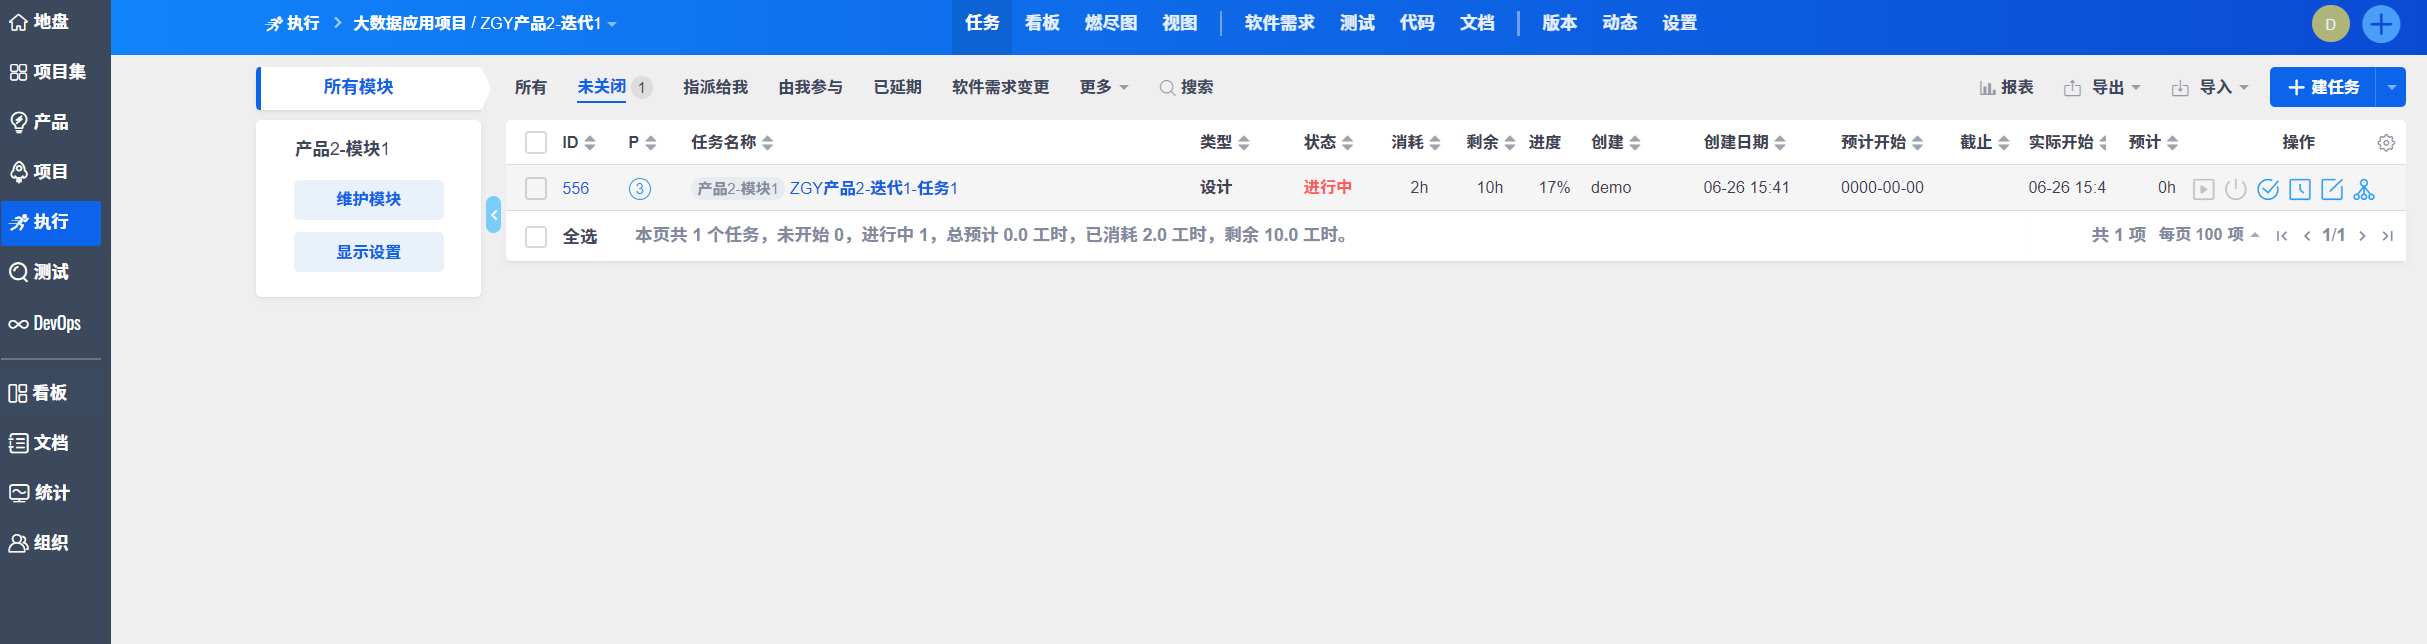Open table column settings gear icon
Image resolution: width=2427 pixels, height=644 pixels.
tap(2386, 143)
